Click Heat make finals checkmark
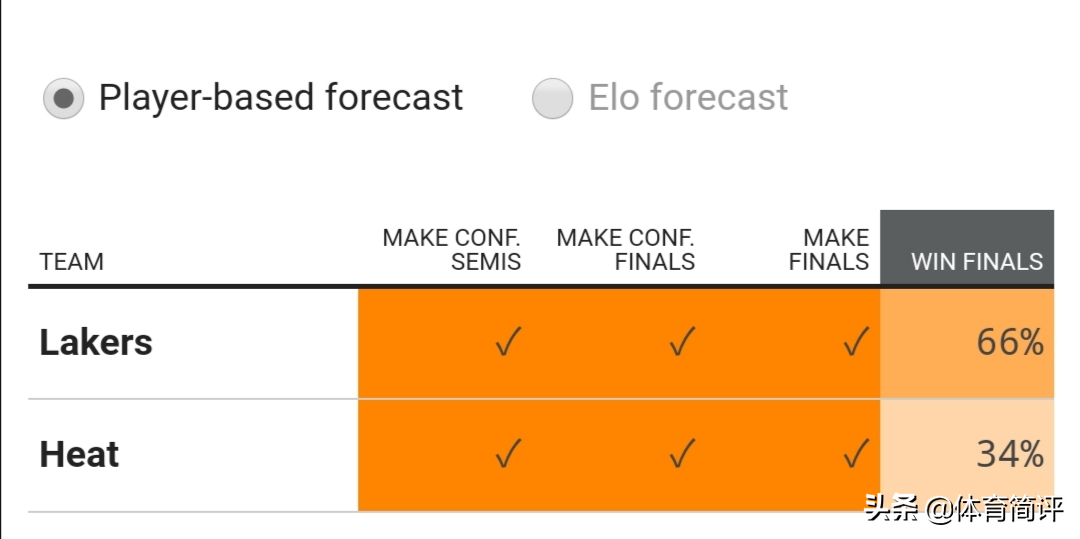The image size is (1080, 539). pyautogui.click(x=855, y=456)
